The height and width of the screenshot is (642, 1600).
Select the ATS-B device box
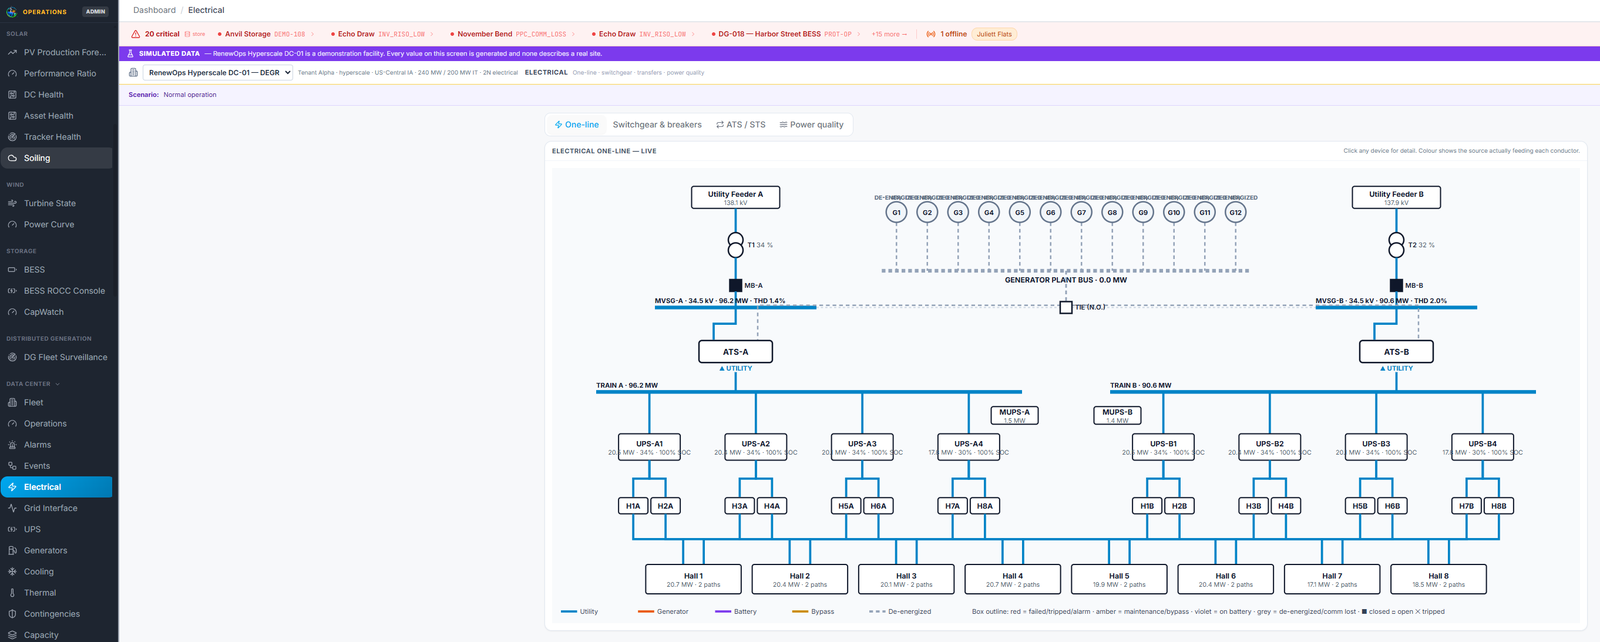[1396, 352]
